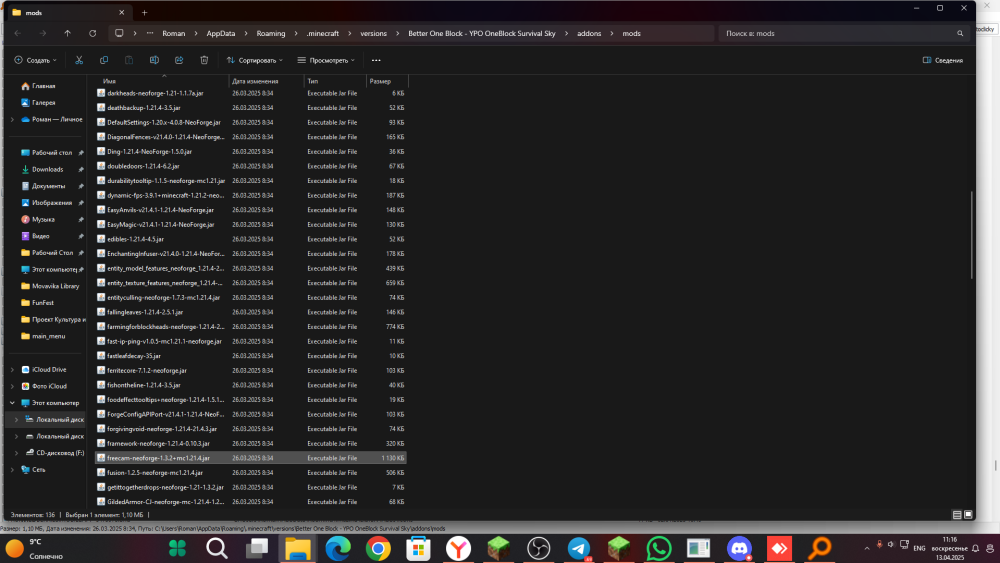Image resolution: width=1000 pixels, height=563 pixels.
Task: Click the Cut scissors icon
Action: click(x=79, y=60)
